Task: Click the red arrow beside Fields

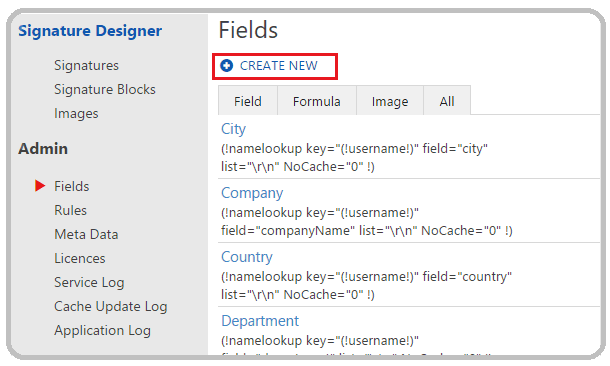Action: [x=40, y=186]
